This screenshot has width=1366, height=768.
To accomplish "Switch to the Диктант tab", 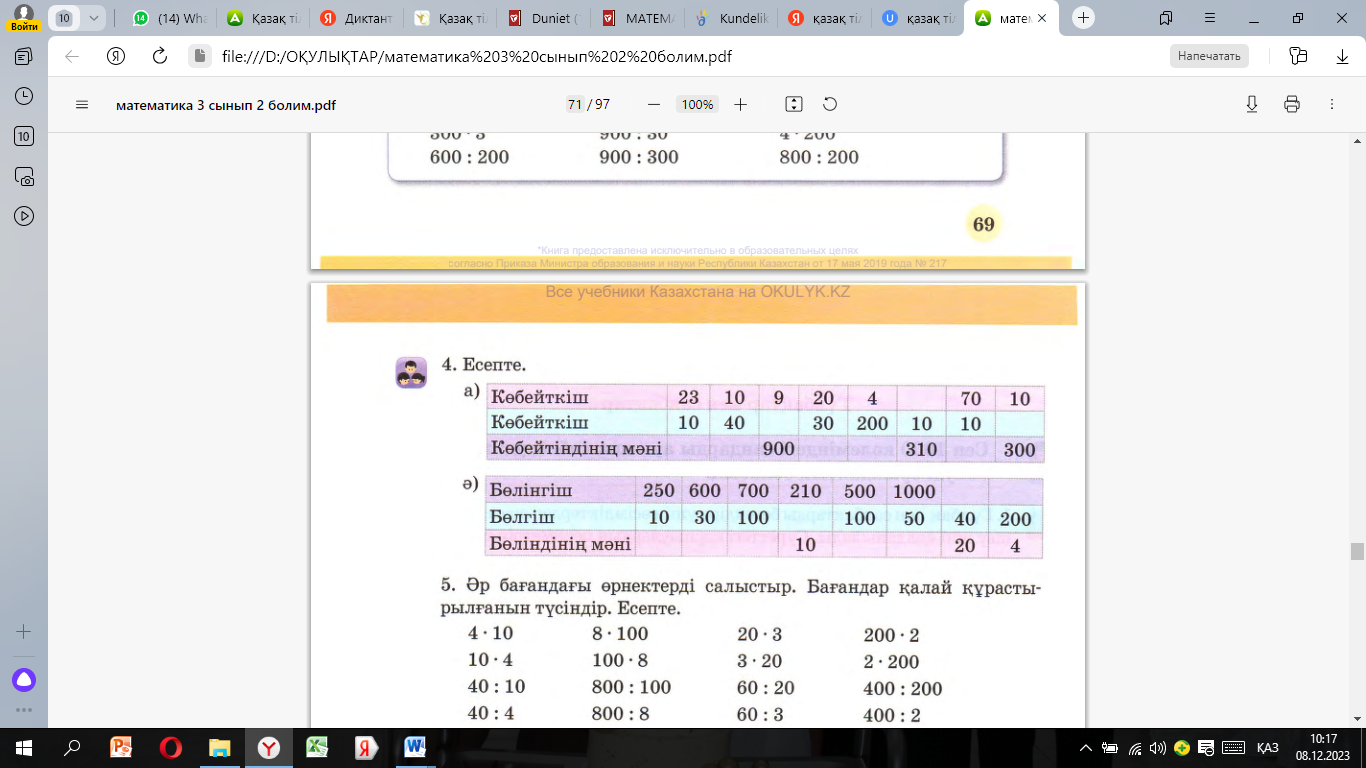I will point(355,18).
